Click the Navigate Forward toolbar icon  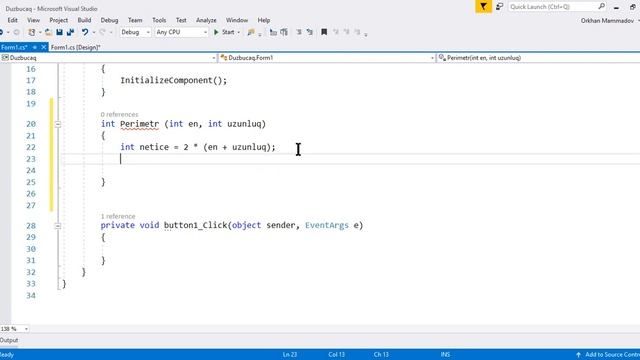(x=16, y=32)
